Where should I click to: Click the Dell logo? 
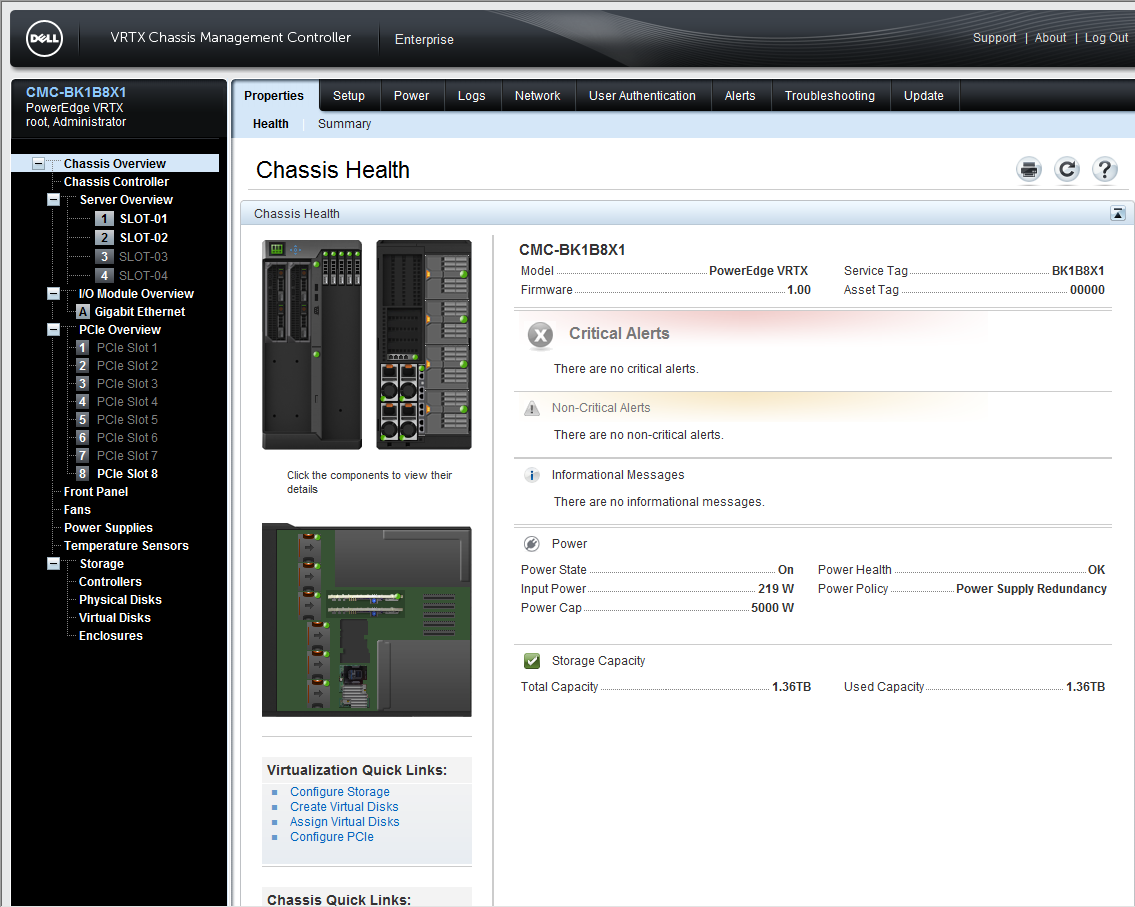point(44,38)
